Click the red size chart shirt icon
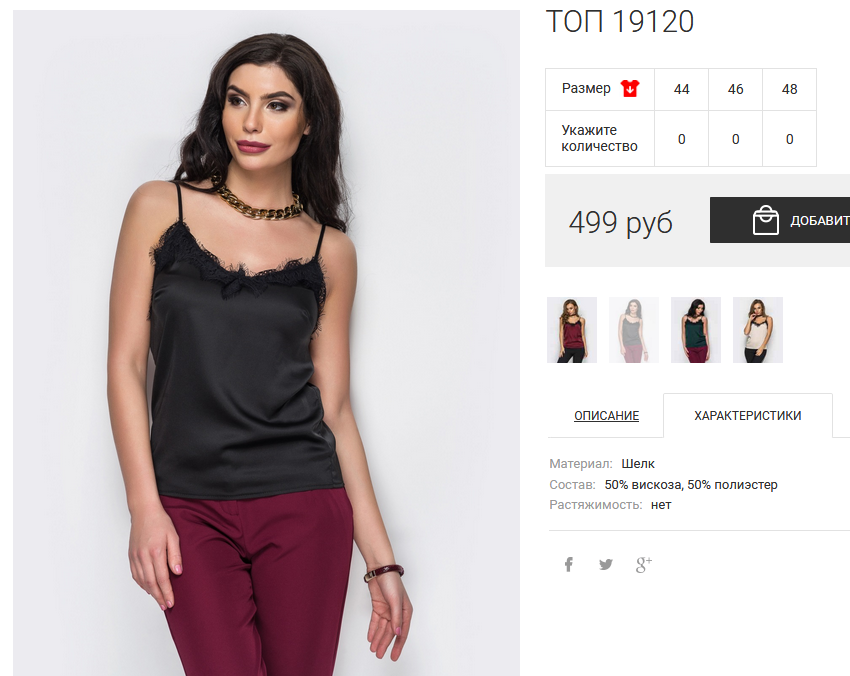Viewport: 850px width, 676px height. (x=630, y=88)
